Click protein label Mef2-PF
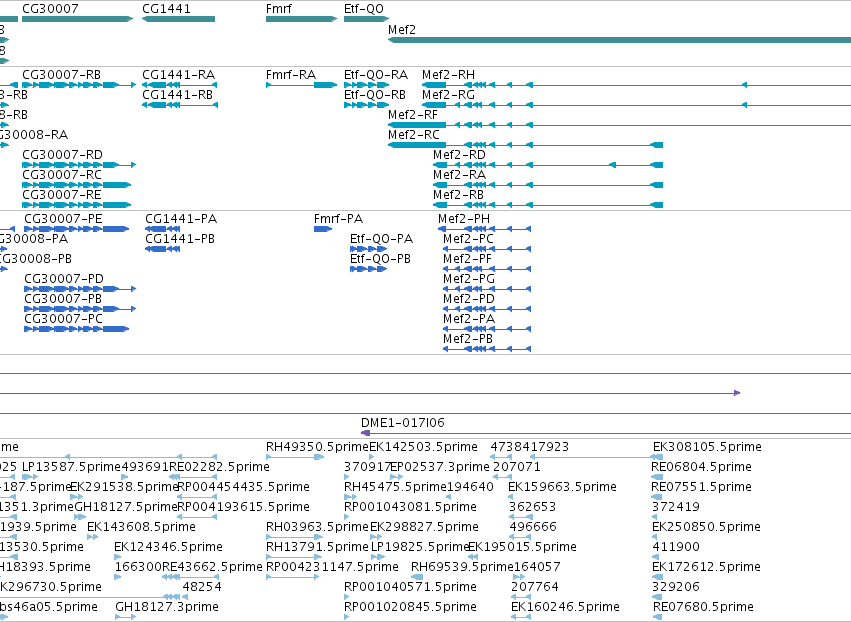 [x=467, y=259]
